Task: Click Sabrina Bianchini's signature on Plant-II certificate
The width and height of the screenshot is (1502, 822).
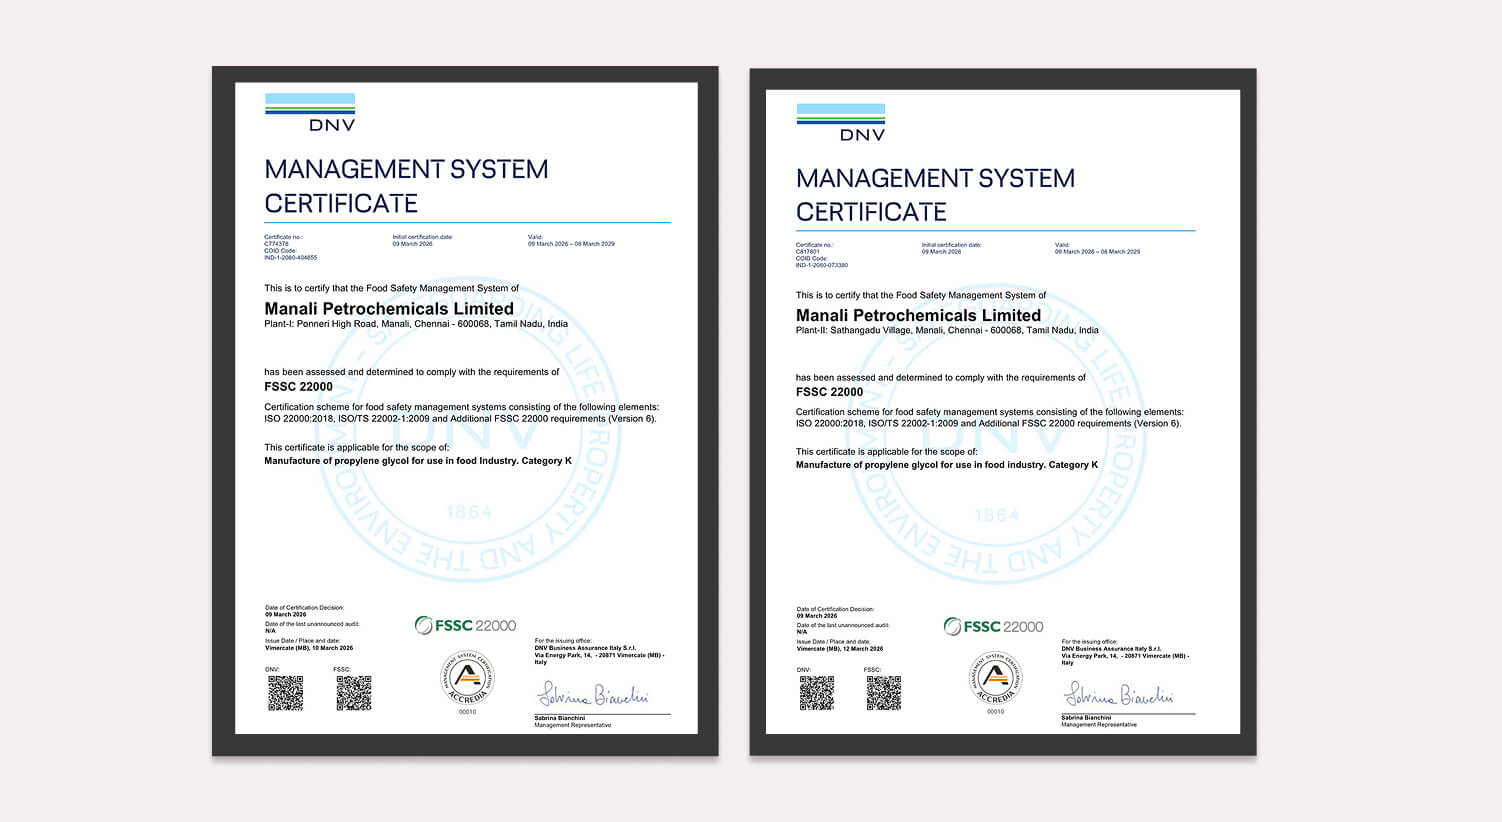Action: [x=1120, y=694]
